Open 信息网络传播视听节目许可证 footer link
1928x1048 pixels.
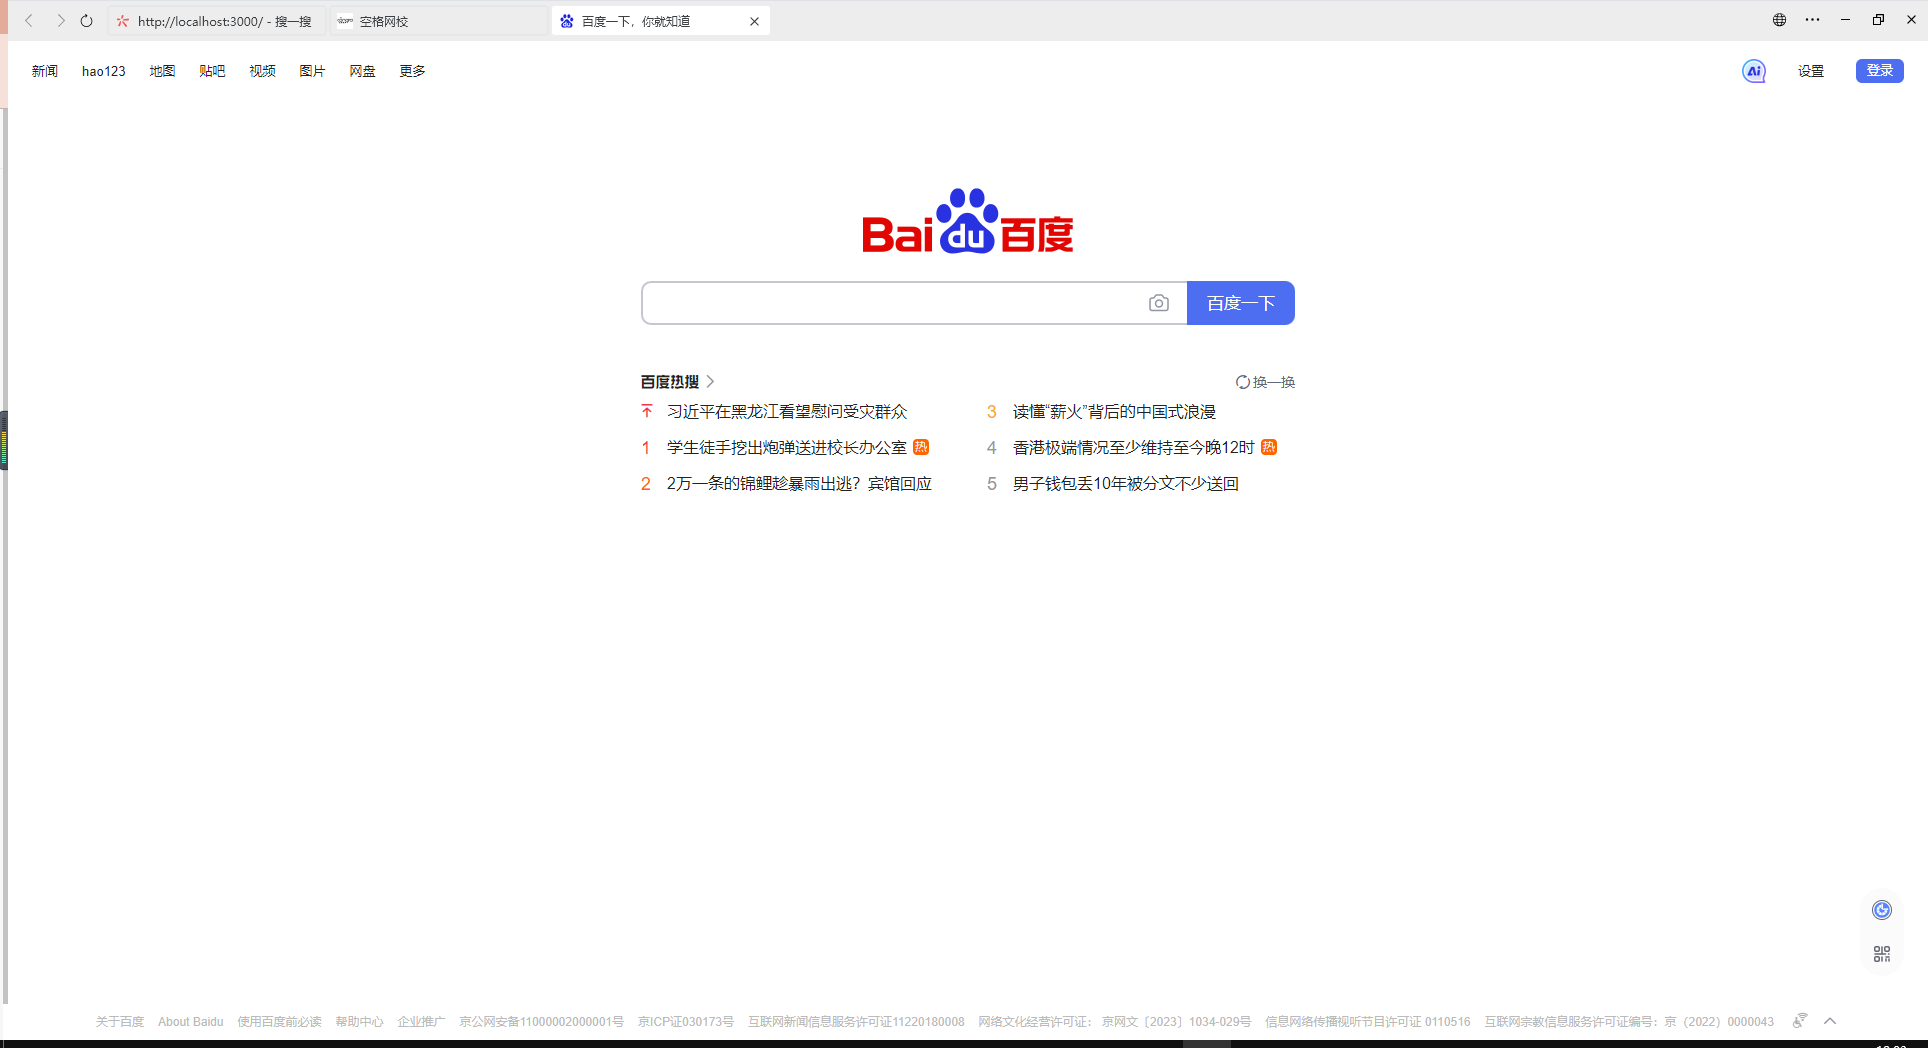pyautogui.click(x=1367, y=1022)
